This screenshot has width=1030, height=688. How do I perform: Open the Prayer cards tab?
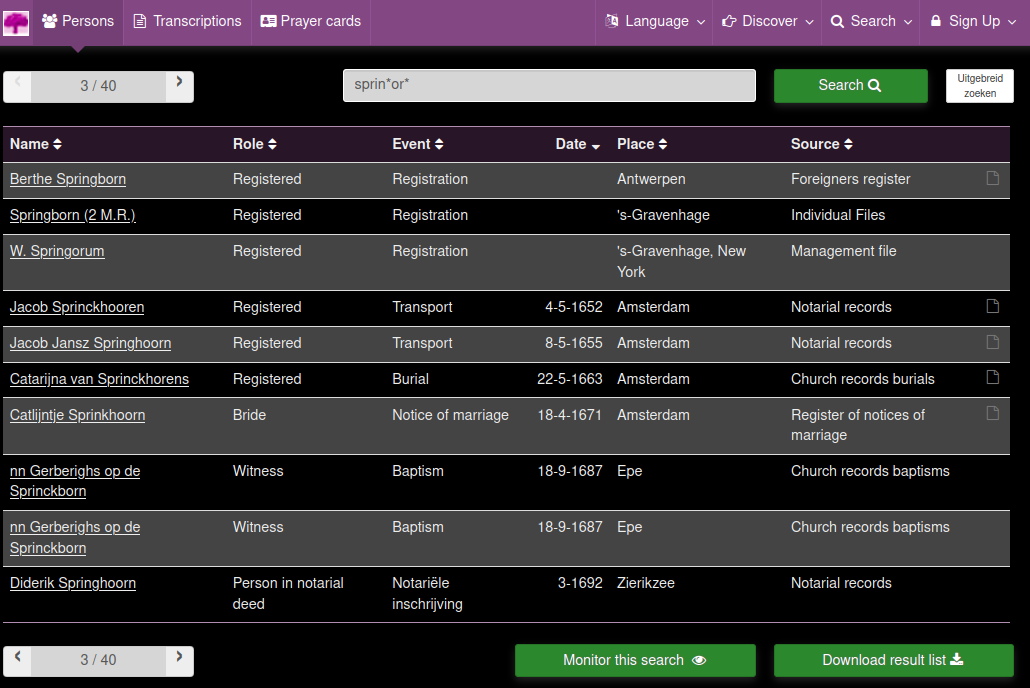(310, 21)
